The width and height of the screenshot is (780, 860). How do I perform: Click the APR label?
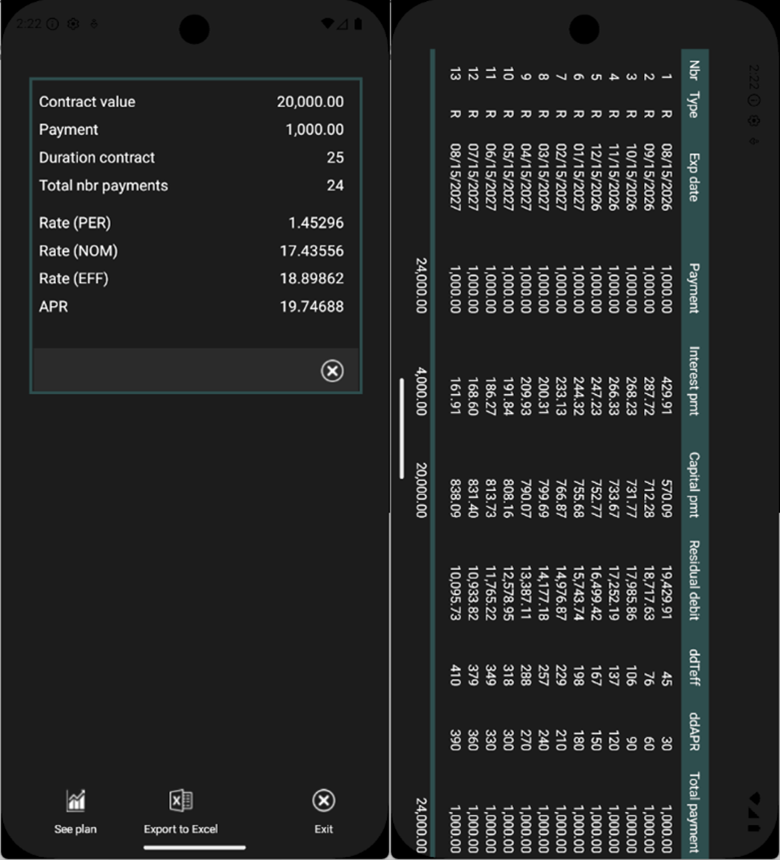(x=53, y=307)
